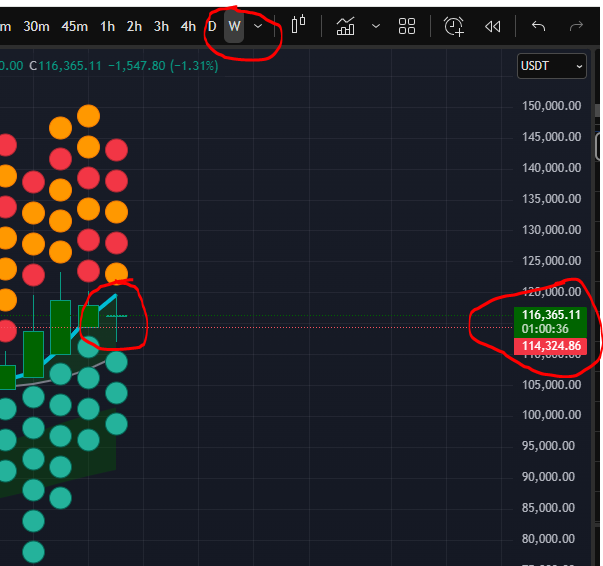The height and width of the screenshot is (566, 603).
Task: Click the red 114,324.86 price label
Action: (551, 346)
